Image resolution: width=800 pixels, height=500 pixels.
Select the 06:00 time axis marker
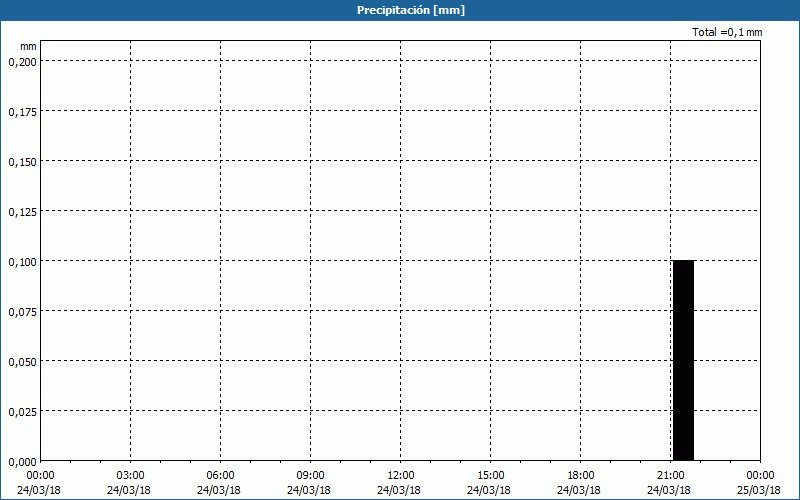pyautogui.click(x=220, y=475)
